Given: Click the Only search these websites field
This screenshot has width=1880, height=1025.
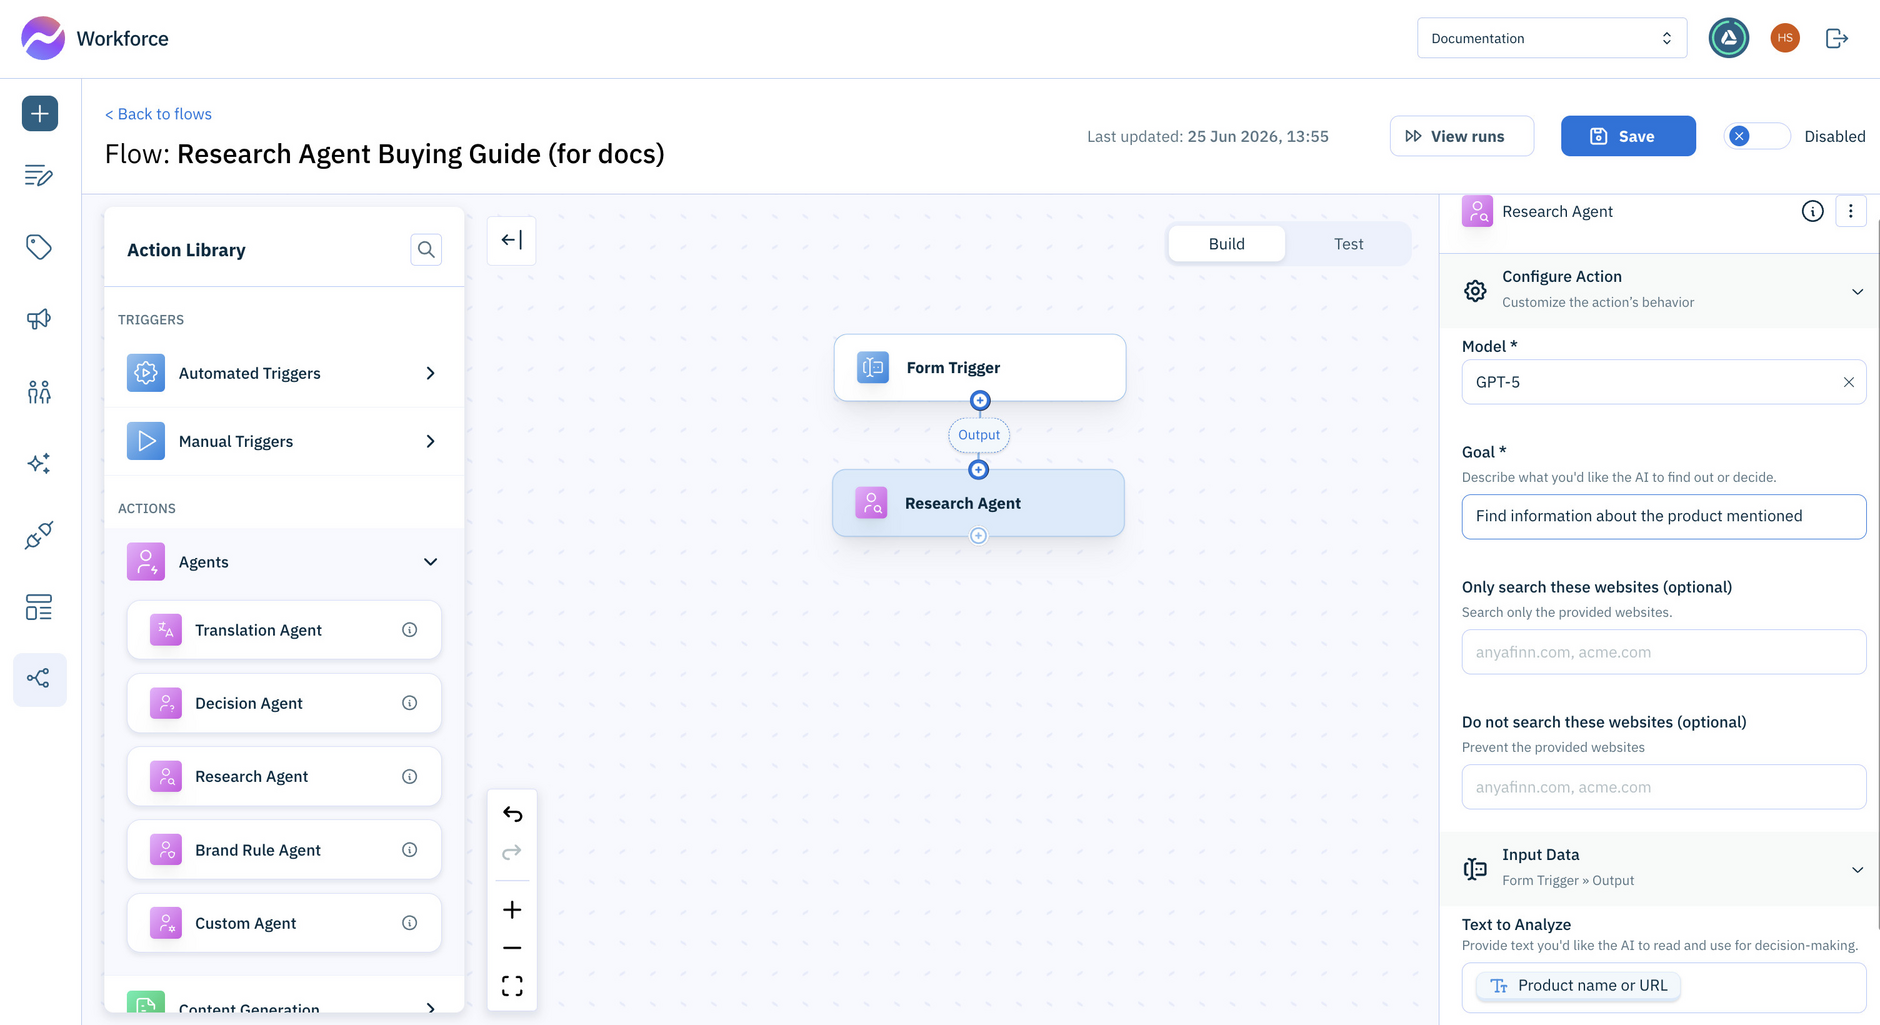Looking at the screenshot, I should [1664, 652].
